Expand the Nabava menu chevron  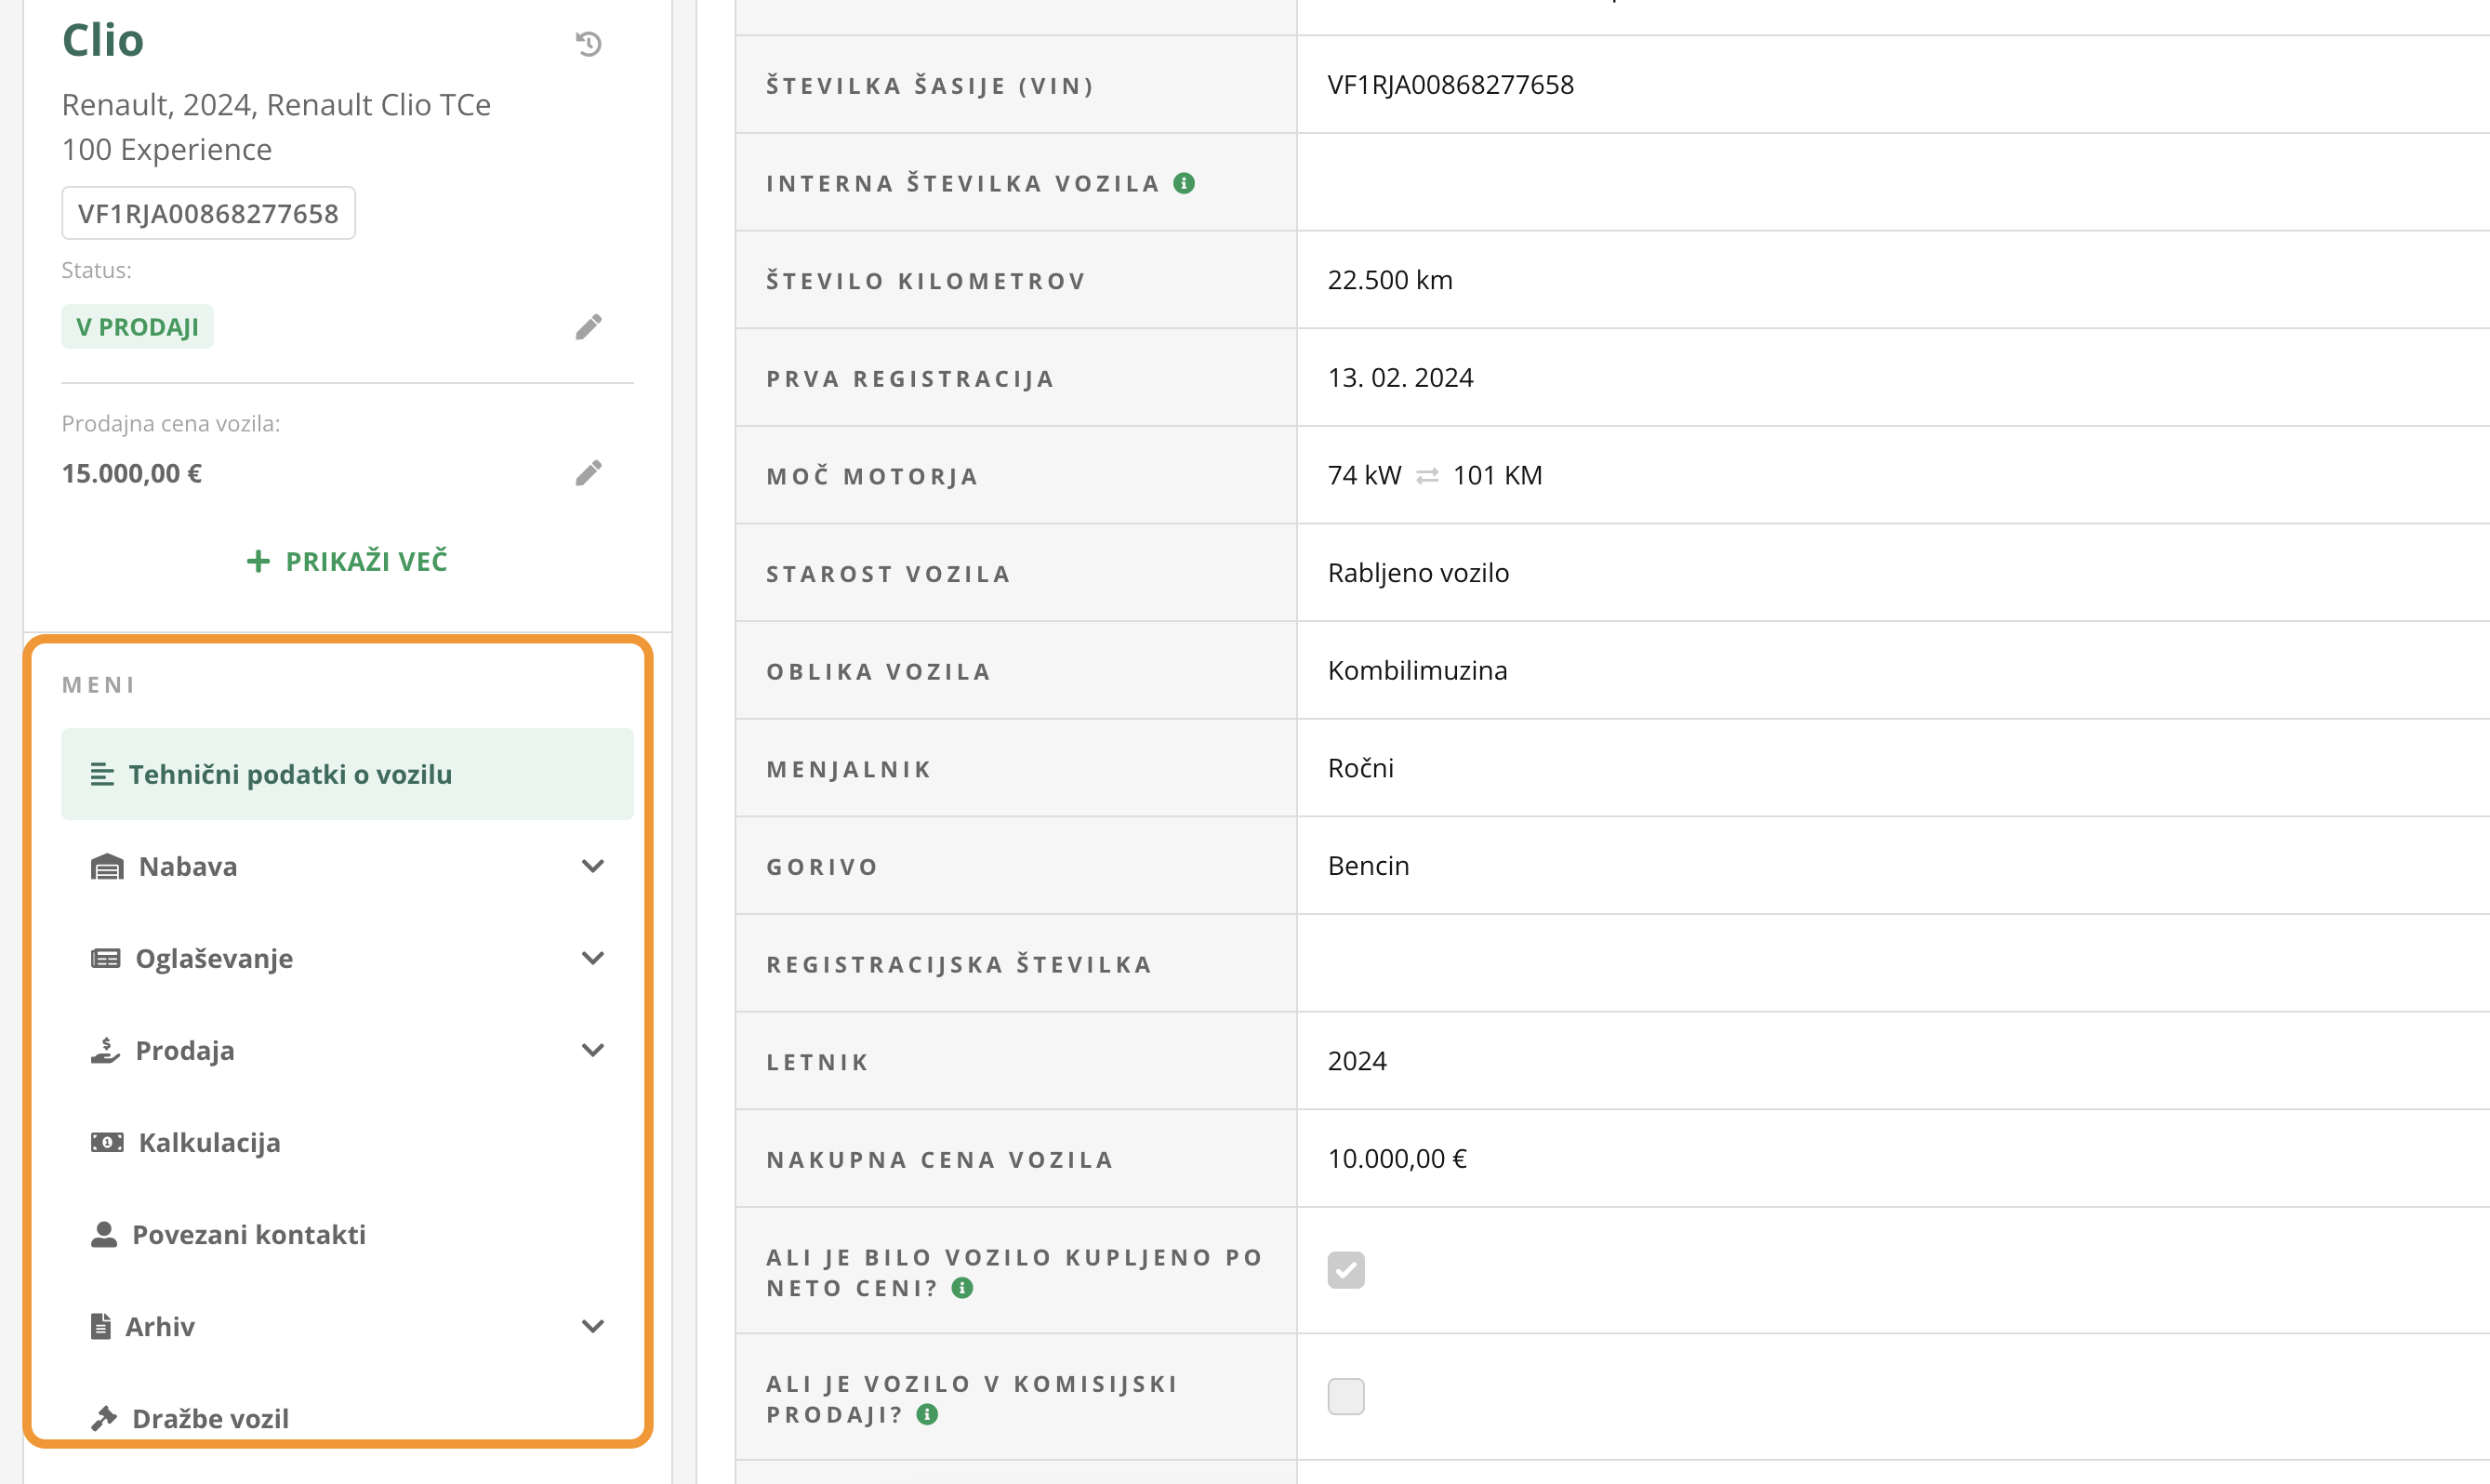(593, 866)
